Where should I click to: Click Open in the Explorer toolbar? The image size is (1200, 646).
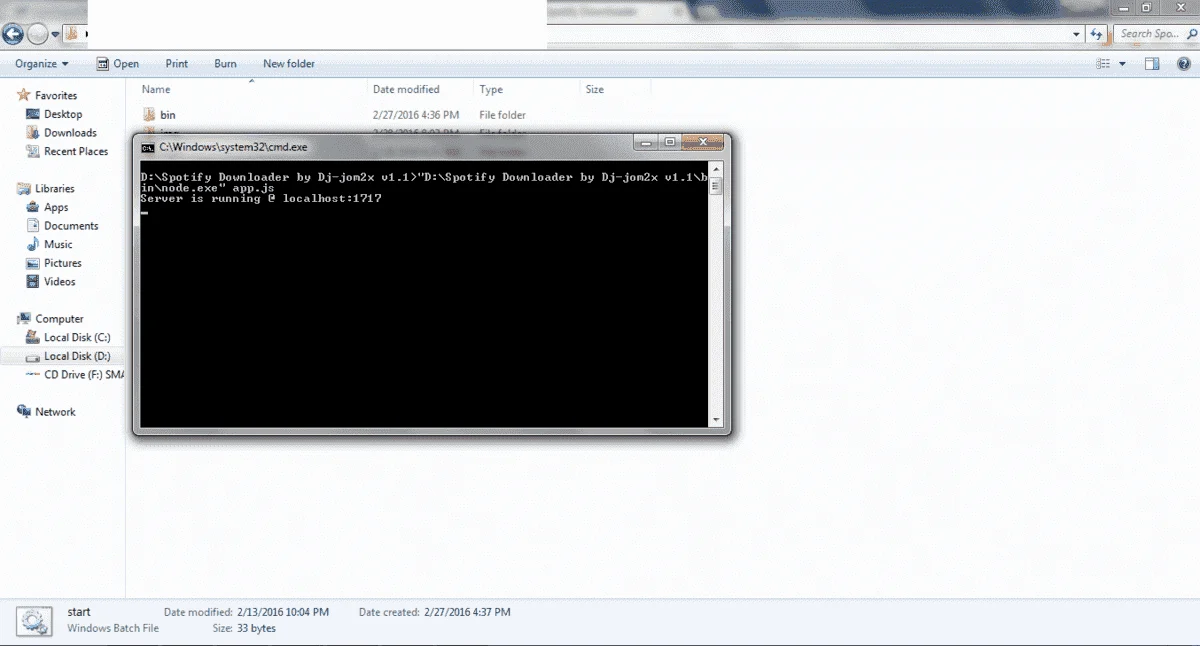pos(118,64)
